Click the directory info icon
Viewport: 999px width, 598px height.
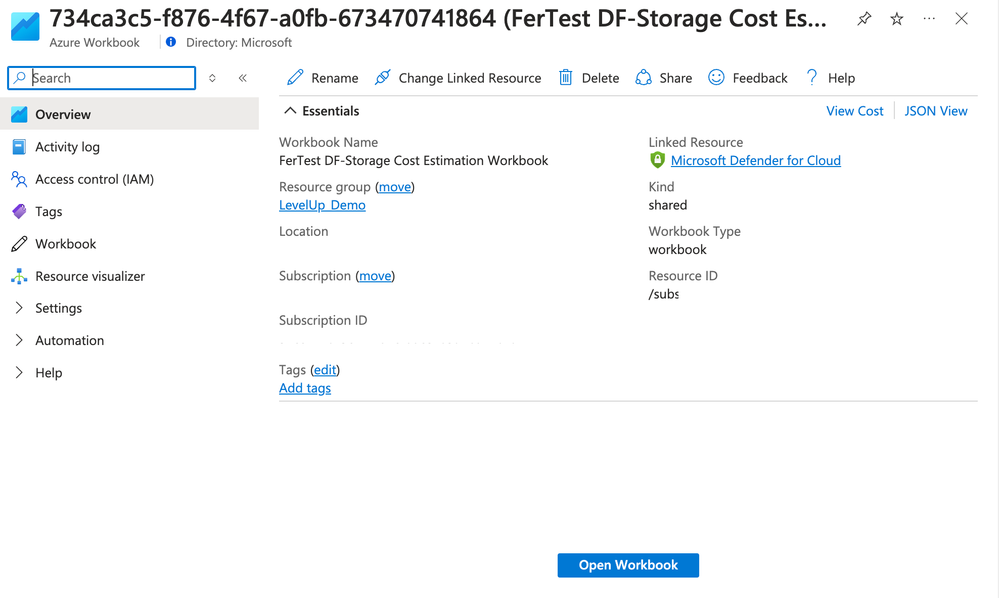171,42
